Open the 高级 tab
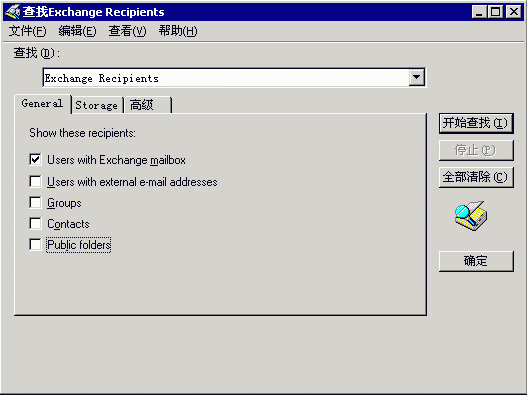 pos(147,105)
